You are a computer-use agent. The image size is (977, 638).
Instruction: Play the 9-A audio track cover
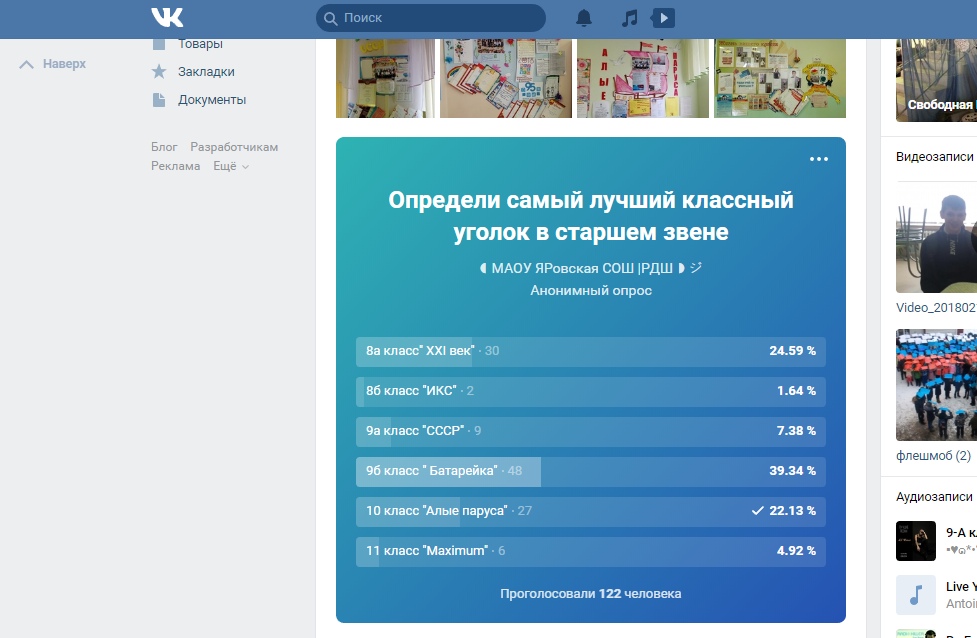click(x=915, y=541)
